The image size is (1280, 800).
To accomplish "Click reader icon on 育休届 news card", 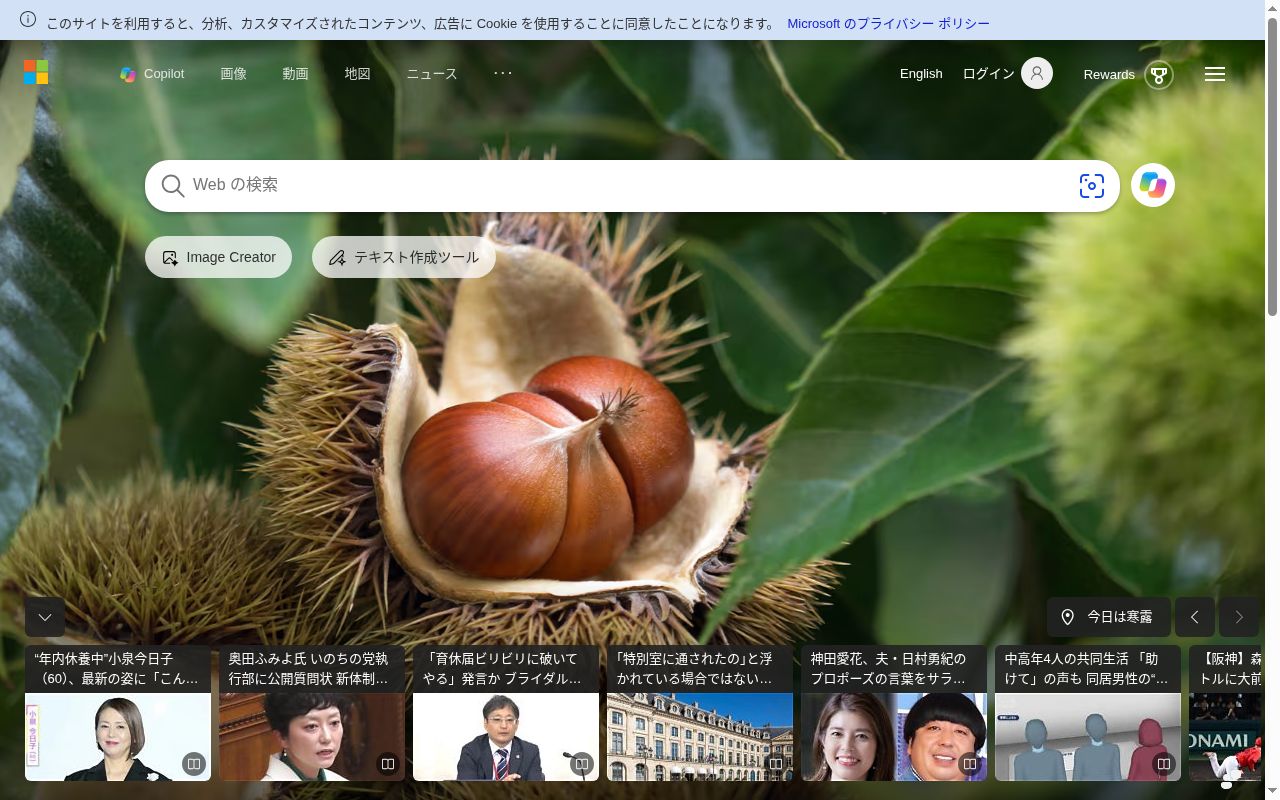I will [582, 764].
